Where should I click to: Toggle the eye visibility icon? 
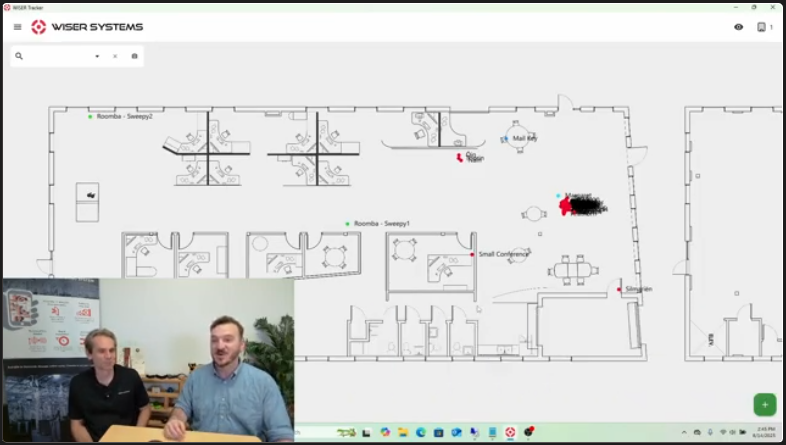(738, 27)
